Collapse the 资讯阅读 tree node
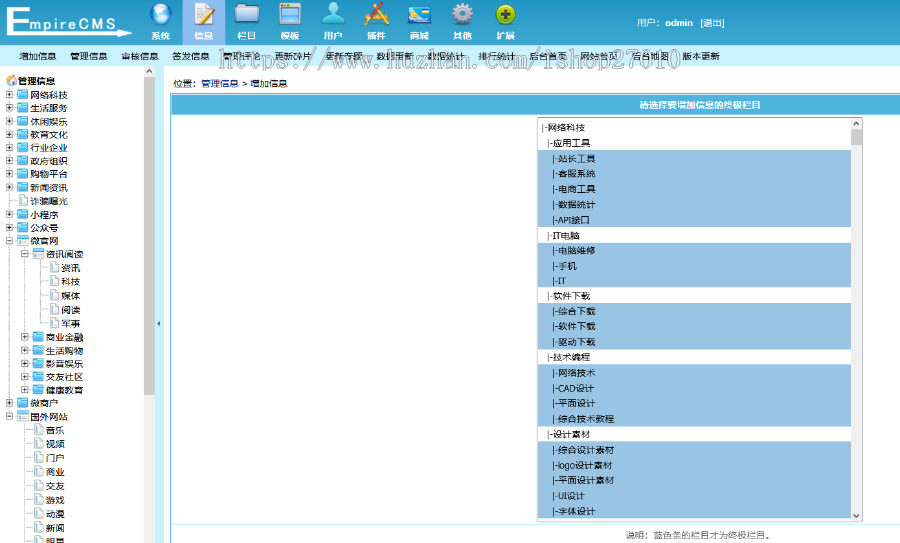This screenshot has height=543, width=900. tap(25, 254)
